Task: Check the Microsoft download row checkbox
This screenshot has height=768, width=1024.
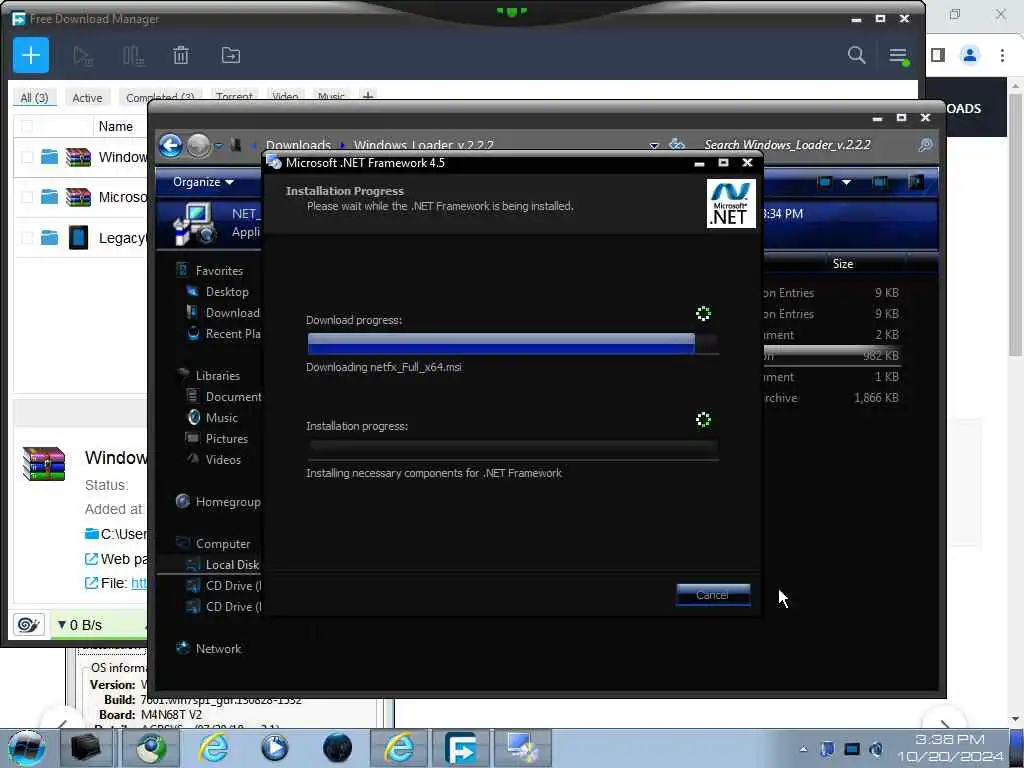Action: coord(27,197)
